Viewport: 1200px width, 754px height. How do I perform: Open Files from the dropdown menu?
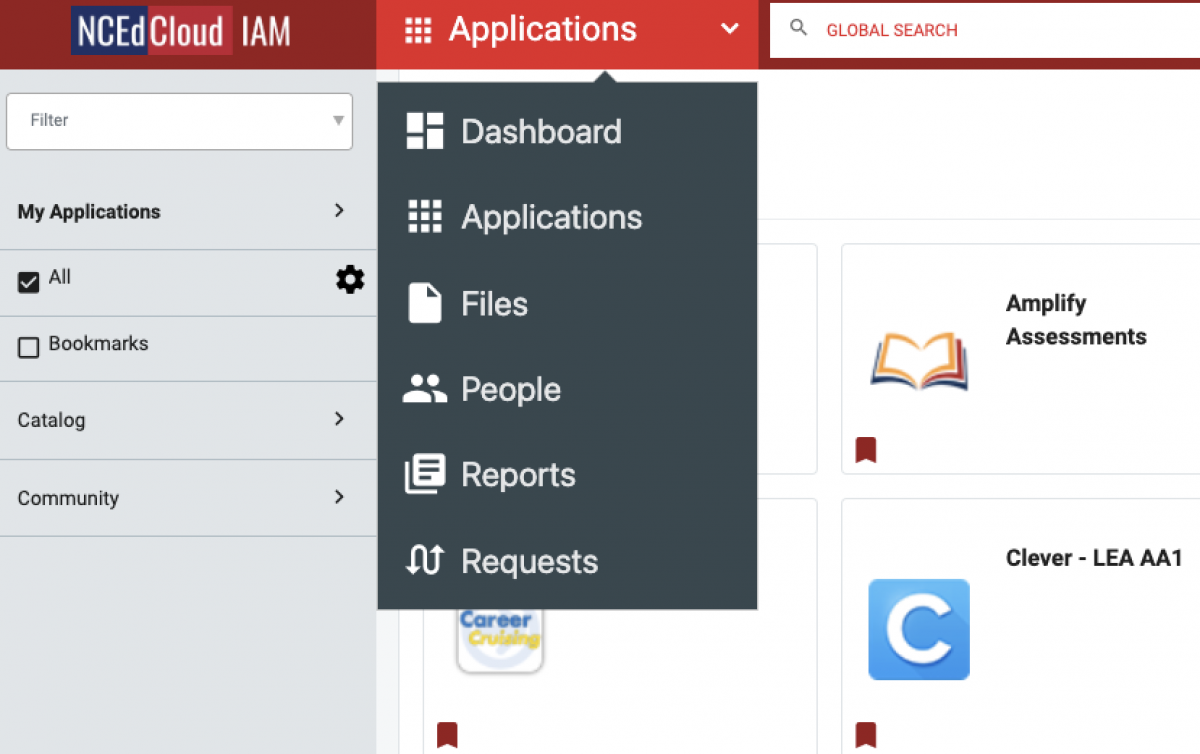pyautogui.click(x=493, y=303)
